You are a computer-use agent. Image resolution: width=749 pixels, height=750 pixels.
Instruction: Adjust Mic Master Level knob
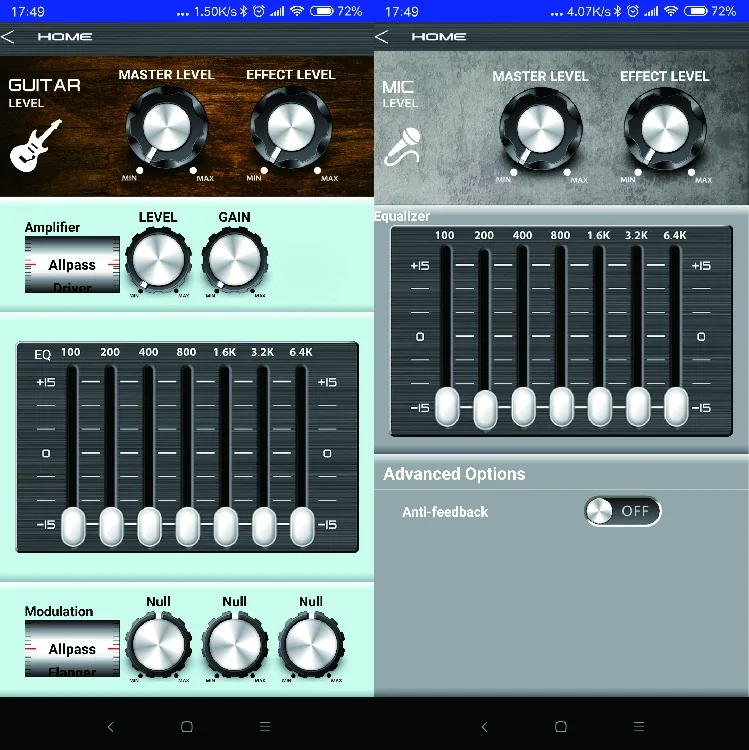[540, 129]
